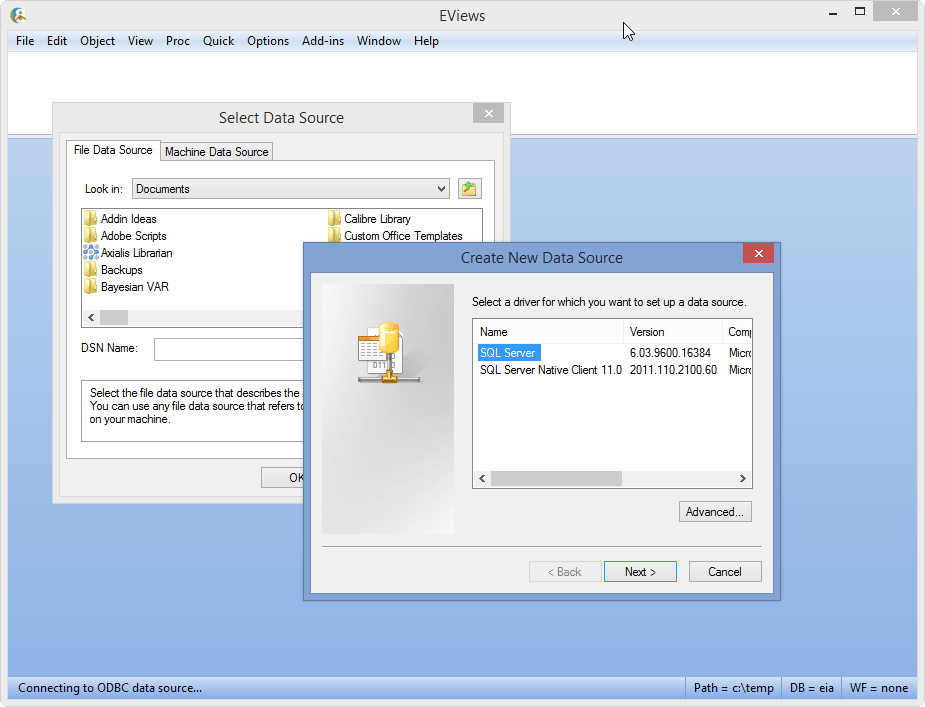Open the Calibre Library folder
Viewport: 925px width, 707px height.
[377, 218]
